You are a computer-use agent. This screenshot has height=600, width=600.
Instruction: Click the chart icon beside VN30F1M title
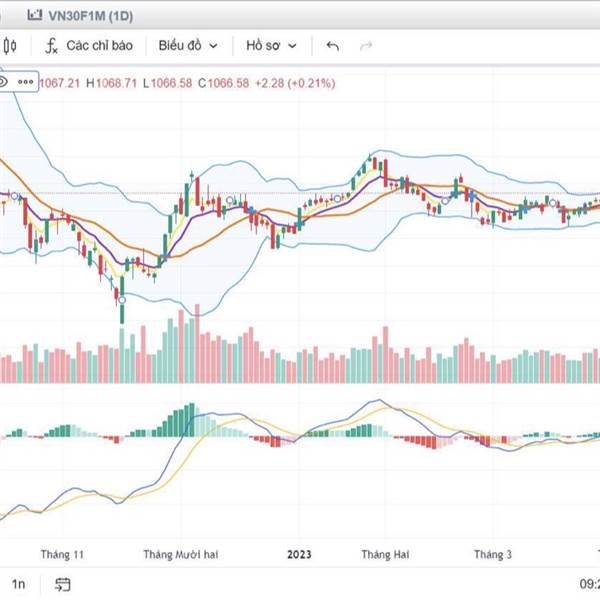[x=36, y=14]
